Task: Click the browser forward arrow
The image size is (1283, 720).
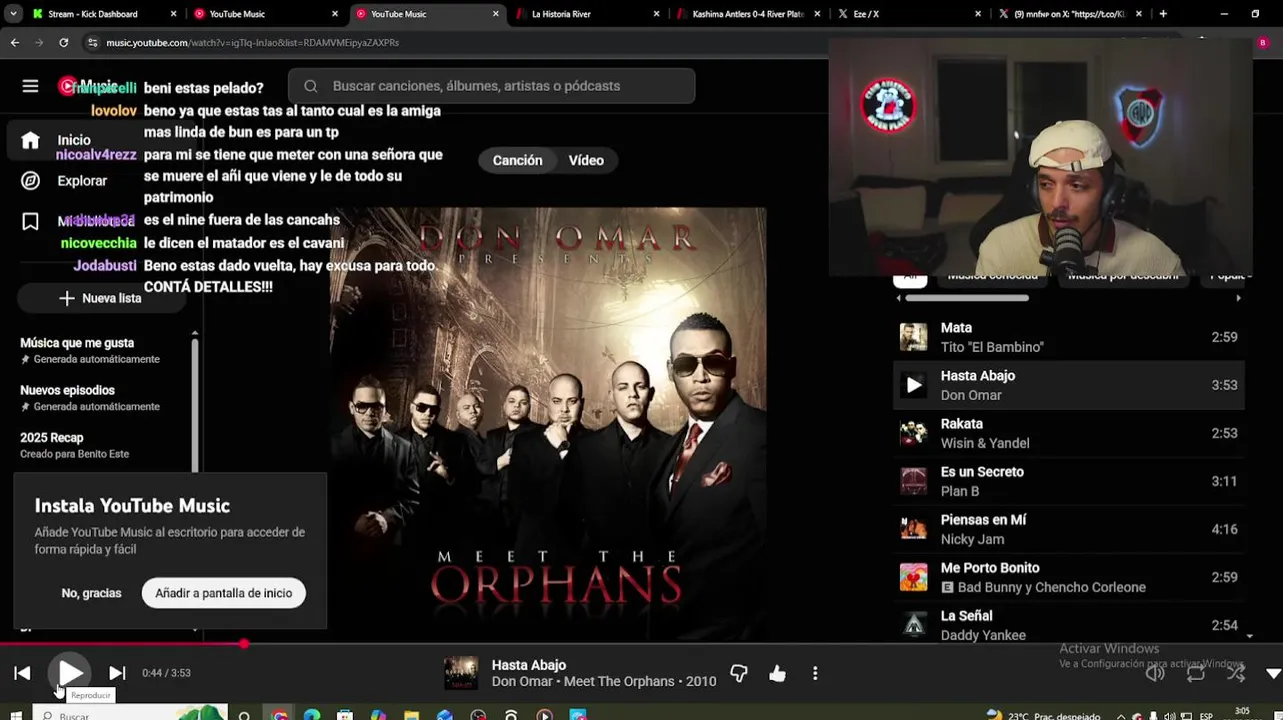Action: (39, 43)
